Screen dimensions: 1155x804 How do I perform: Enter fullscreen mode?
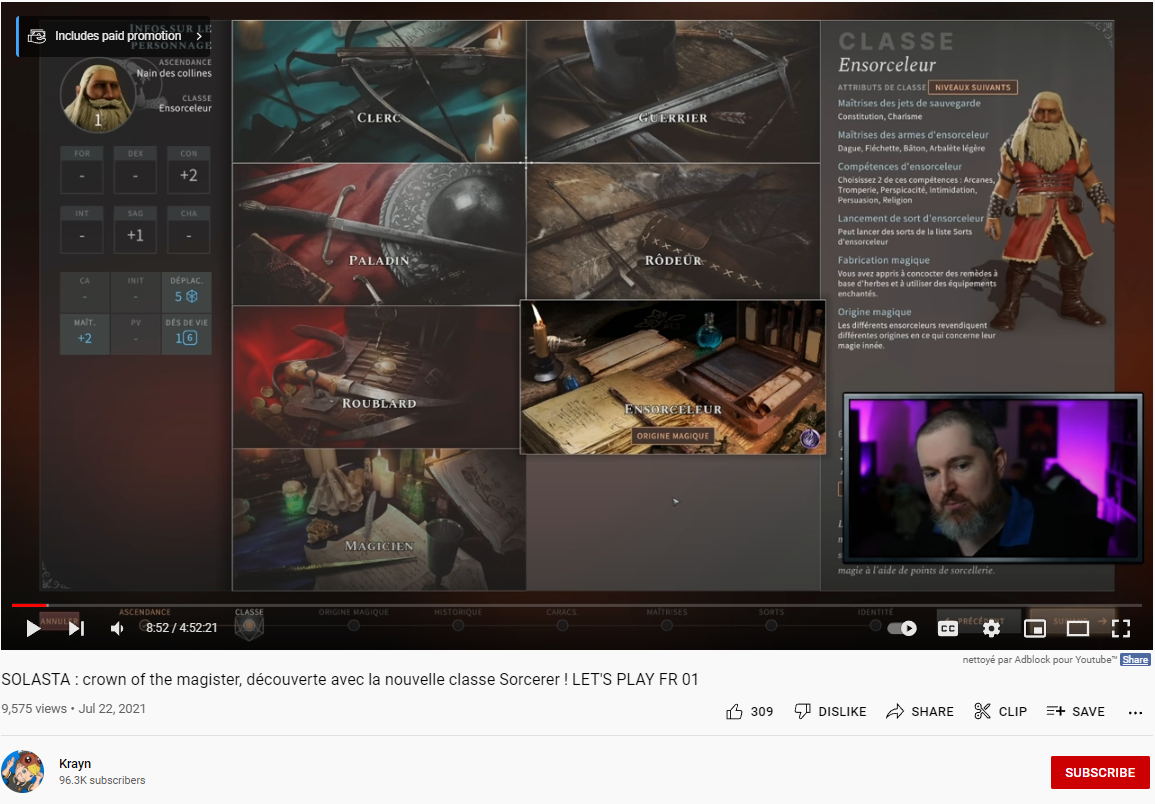point(1121,628)
